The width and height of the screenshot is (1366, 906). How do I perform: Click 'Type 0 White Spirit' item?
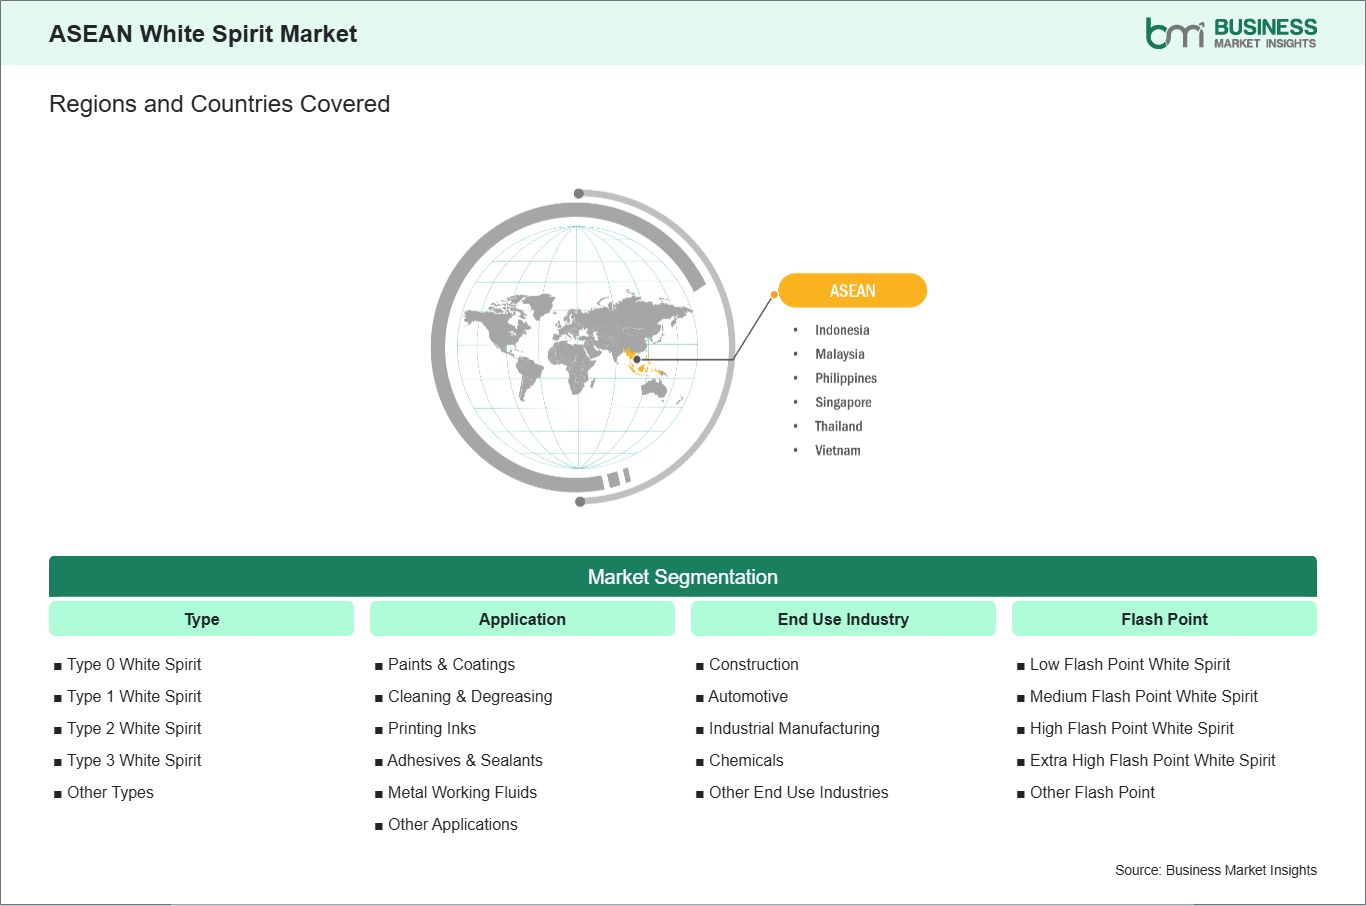point(134,664)
